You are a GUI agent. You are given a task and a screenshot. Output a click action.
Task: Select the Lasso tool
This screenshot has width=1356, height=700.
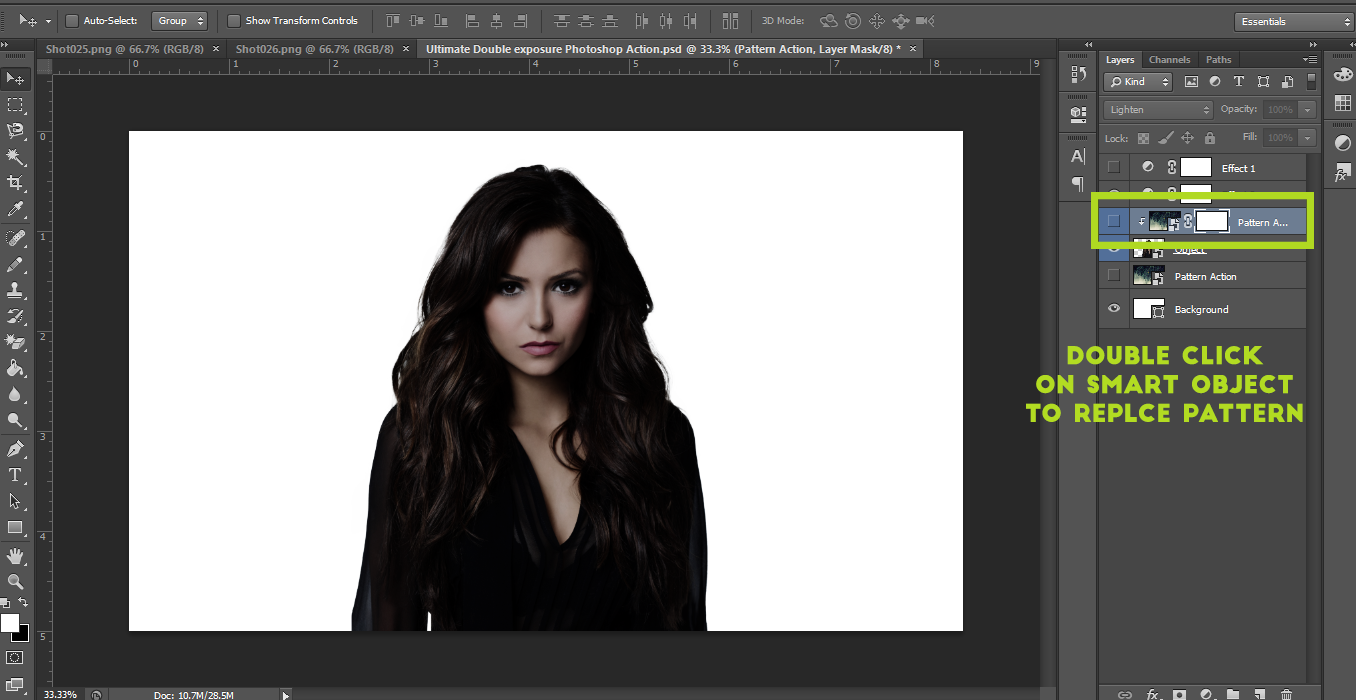(x=16, y=130)
